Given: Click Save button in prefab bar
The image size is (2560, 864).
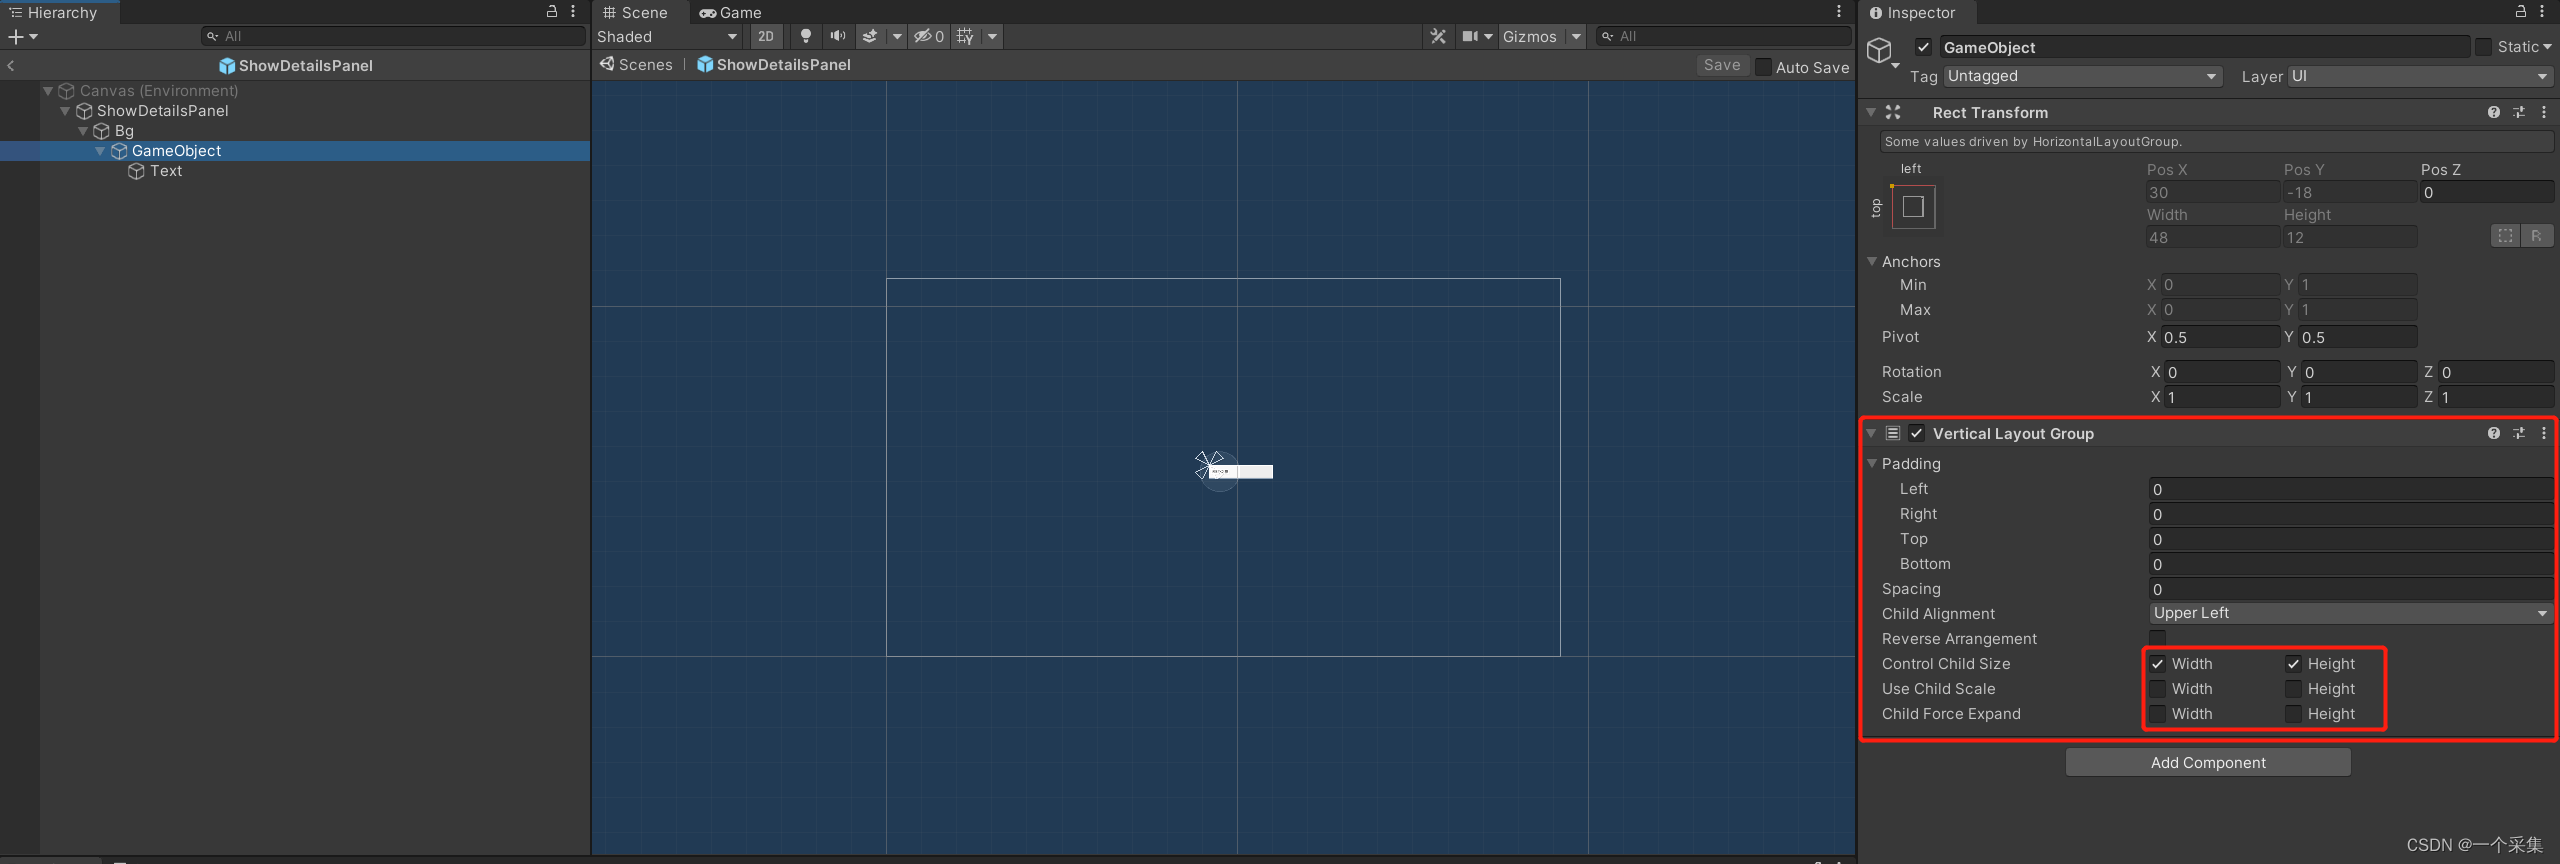Looking at the screenshot, I should click(x=1722, y=65).
